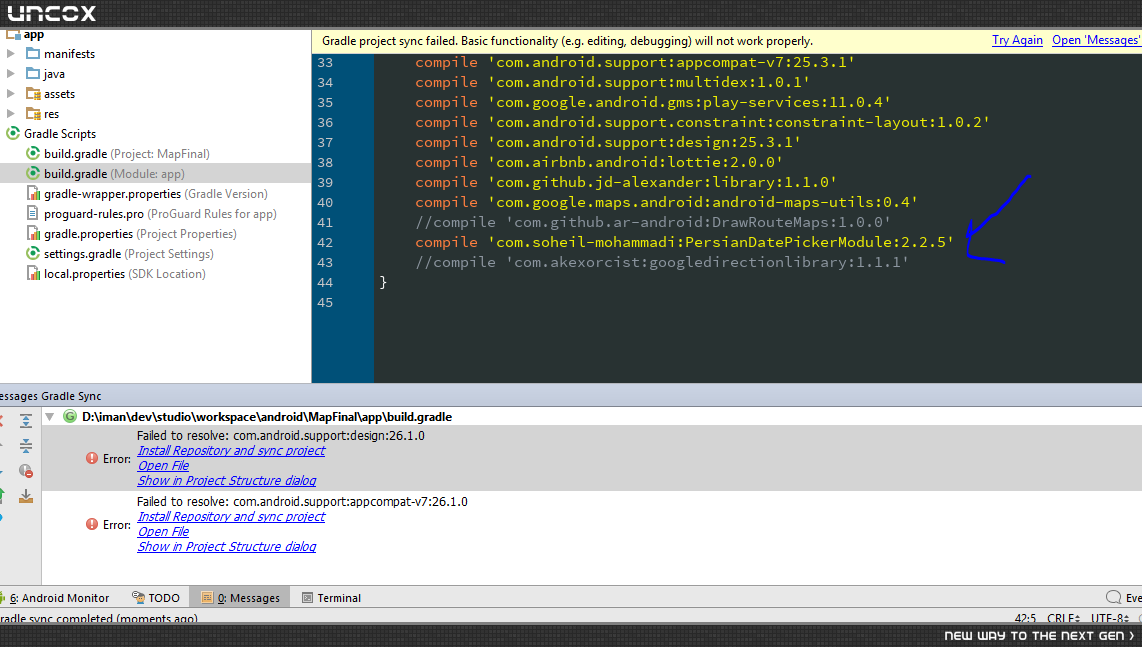The image size is (1142, 647).
Task: Click the red error icon for design:26.1.0
Action: click(x=92, y=458)
